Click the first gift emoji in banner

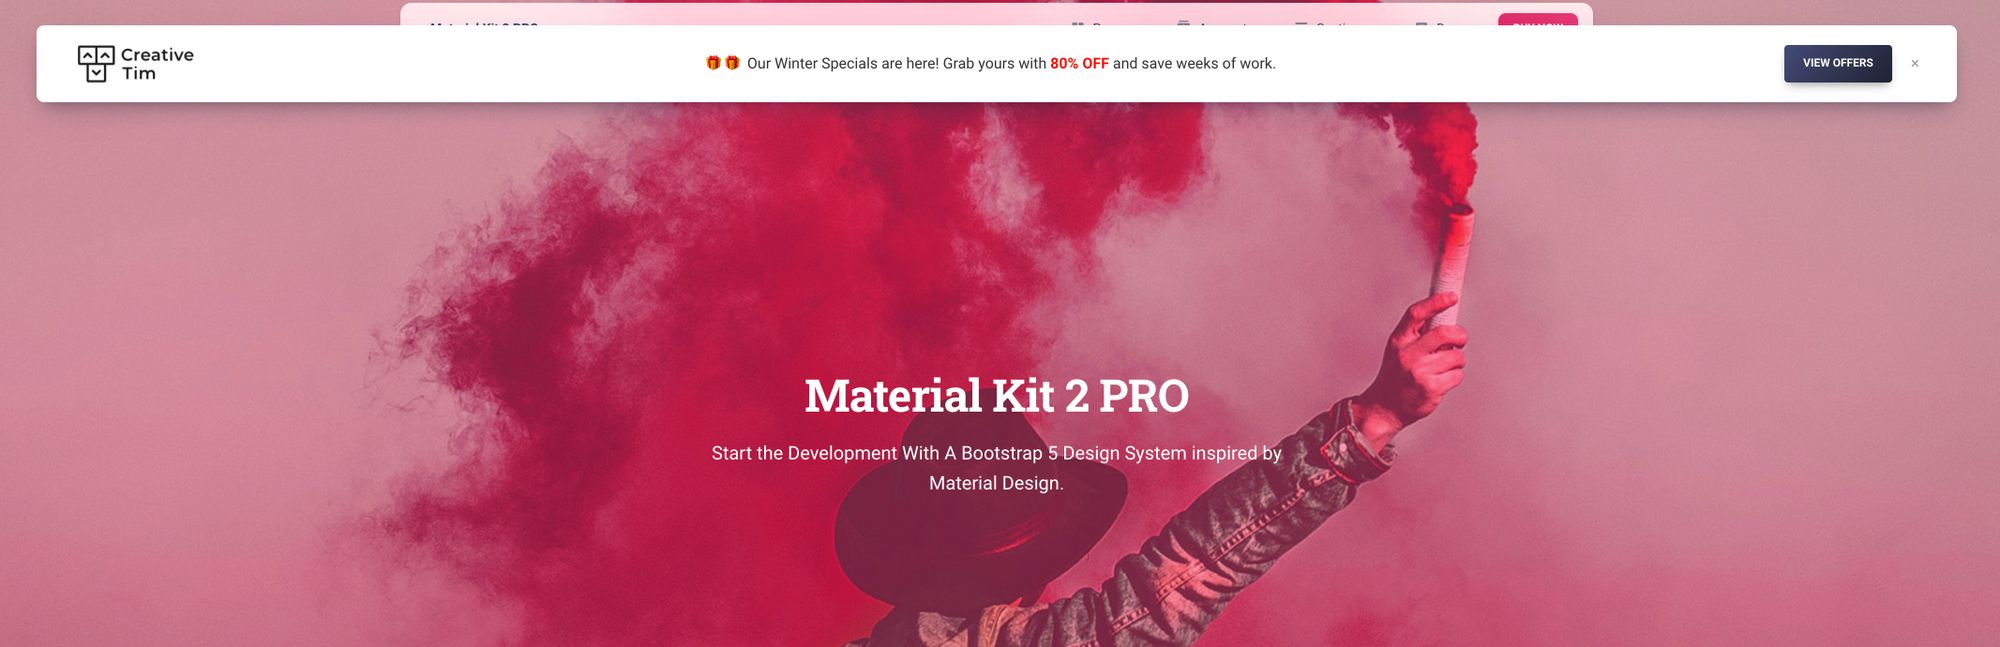click(x=713, y=63)
